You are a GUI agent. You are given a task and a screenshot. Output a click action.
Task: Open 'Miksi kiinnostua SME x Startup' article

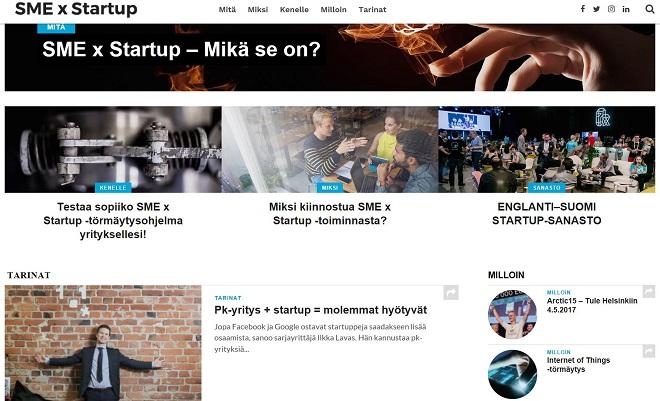point(330,213)
